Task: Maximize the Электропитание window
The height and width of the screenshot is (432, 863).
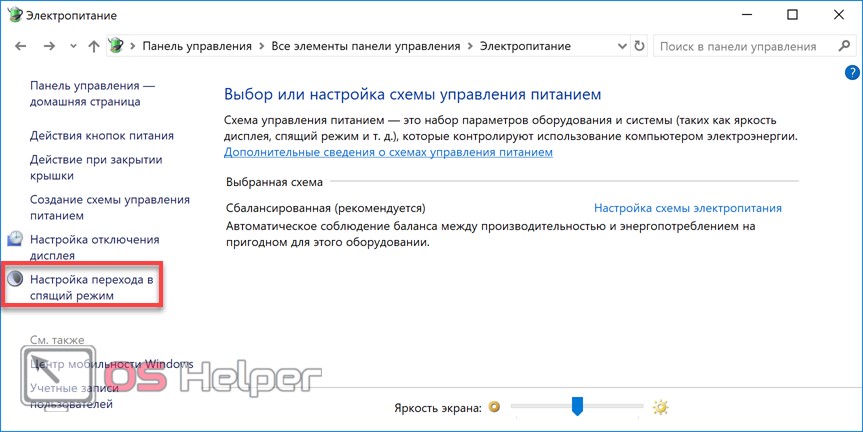Action: click(x=792, y=15)
